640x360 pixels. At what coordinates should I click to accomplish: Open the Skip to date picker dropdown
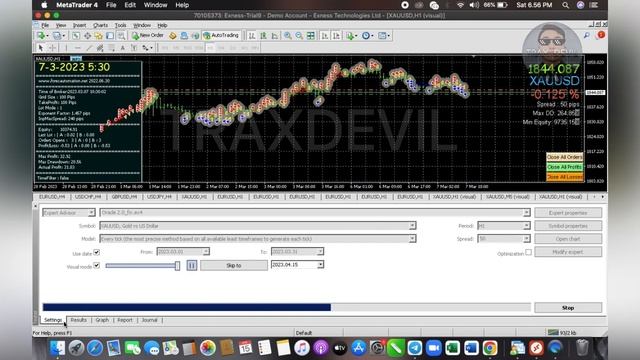320,265
